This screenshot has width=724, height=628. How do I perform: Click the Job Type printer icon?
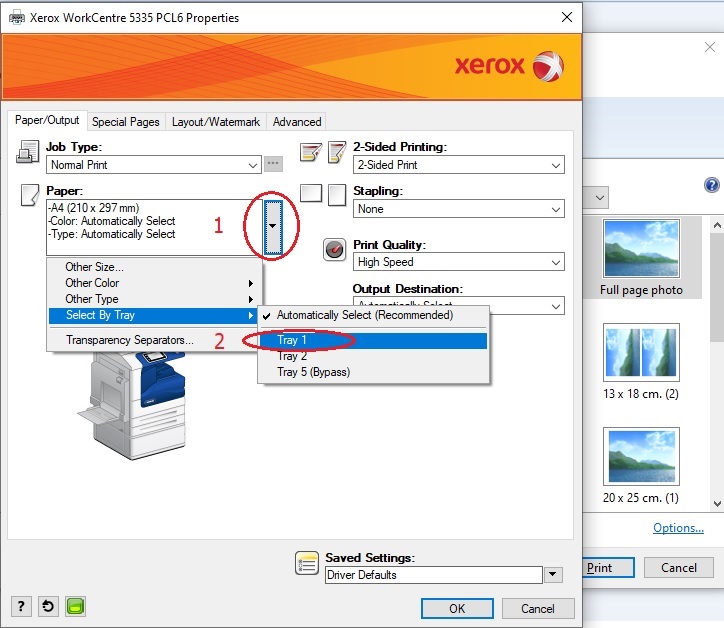click(28, 152)
